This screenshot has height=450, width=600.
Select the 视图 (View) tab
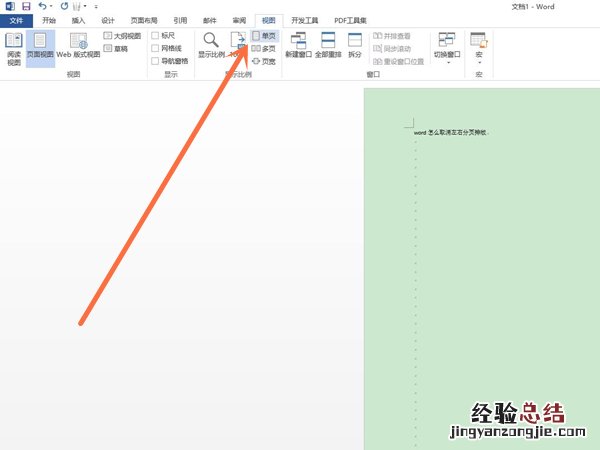(269, 21)
